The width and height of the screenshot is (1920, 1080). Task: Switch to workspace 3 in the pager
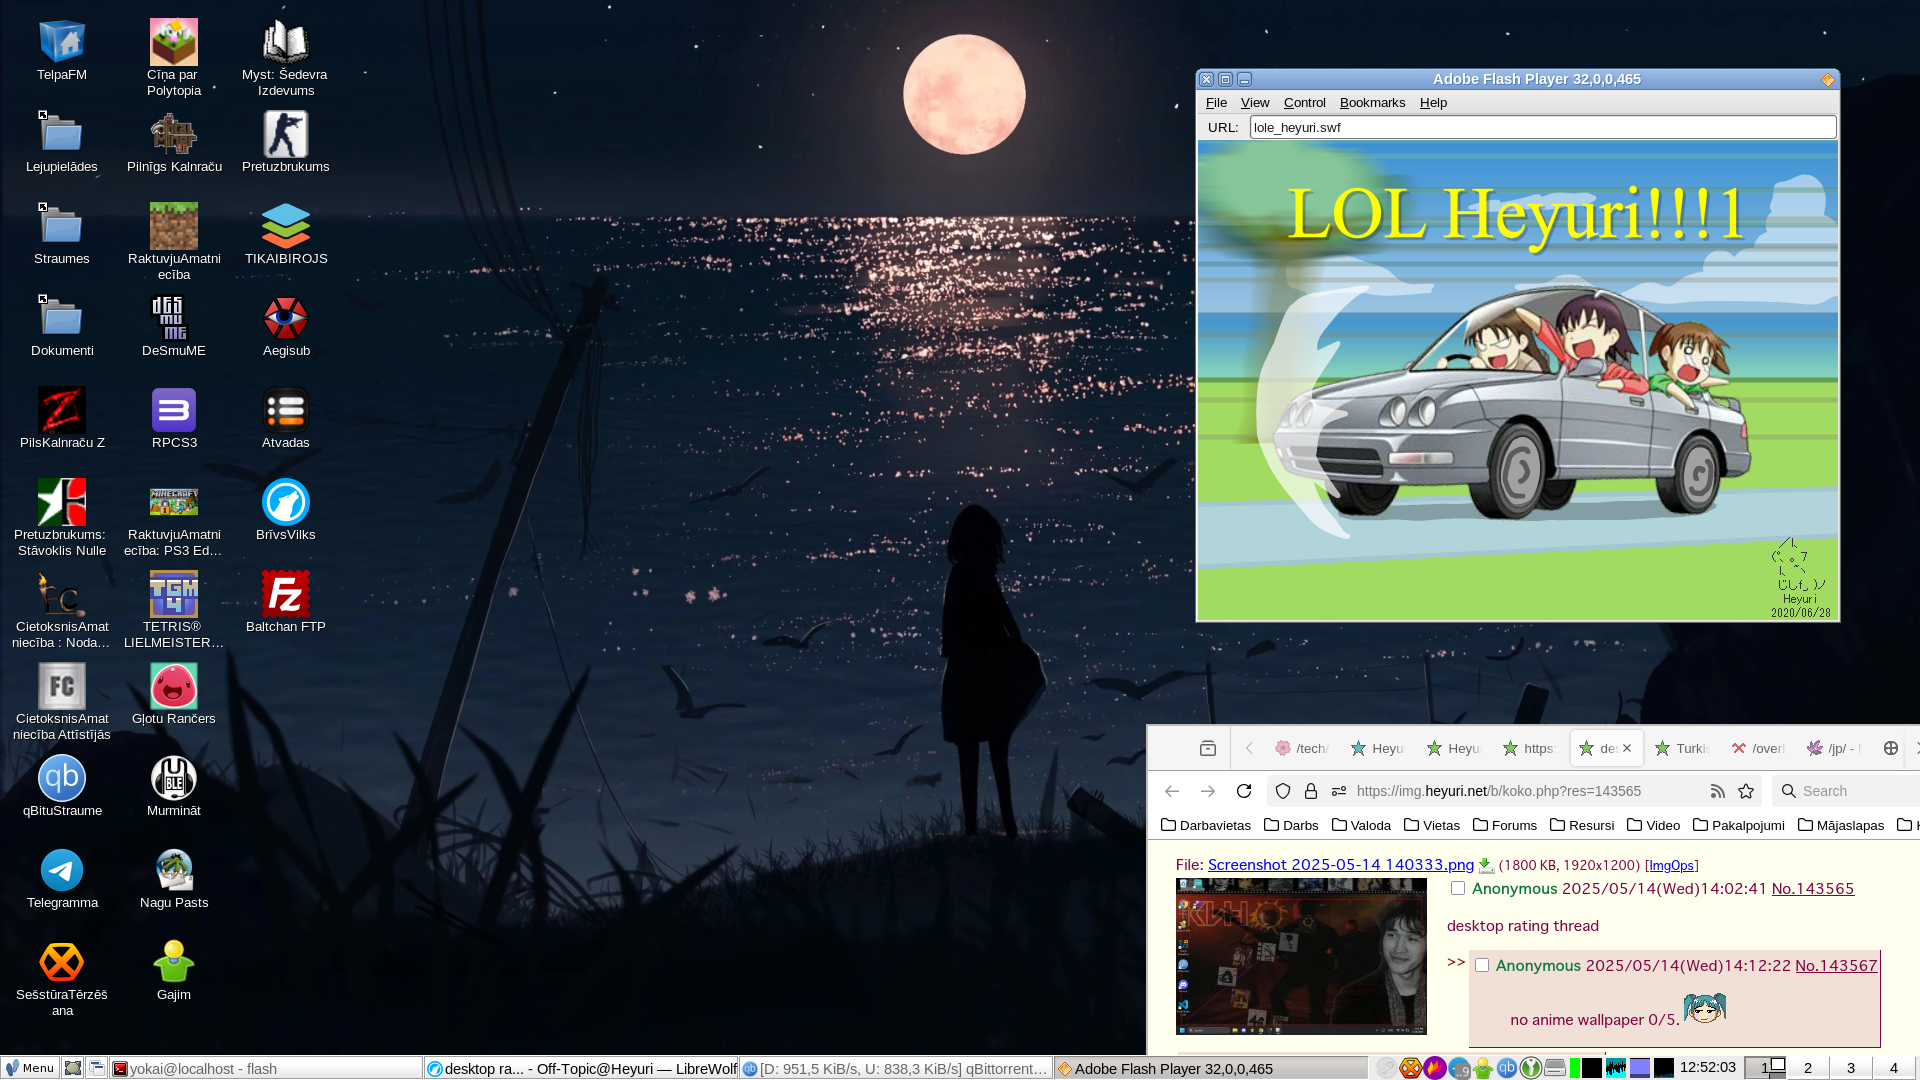1850,1068
